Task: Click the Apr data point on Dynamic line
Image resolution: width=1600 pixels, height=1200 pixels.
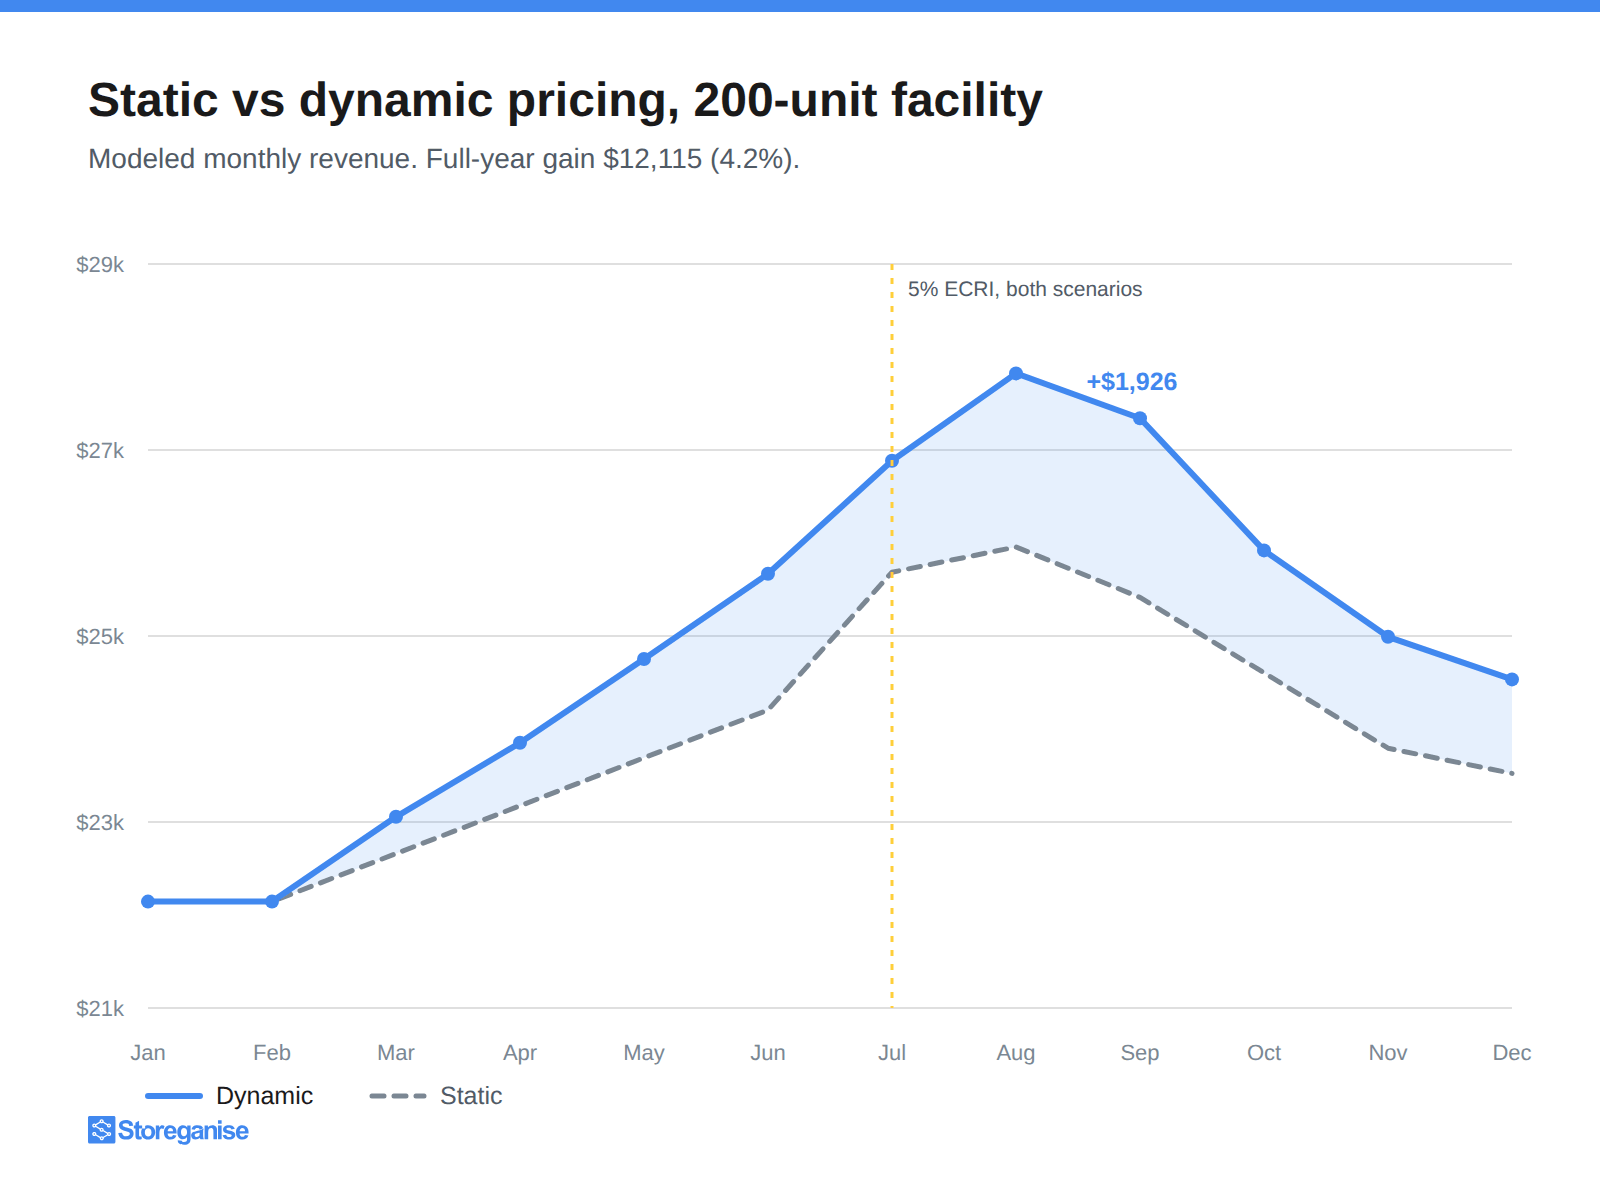Action: click(520, 743)
